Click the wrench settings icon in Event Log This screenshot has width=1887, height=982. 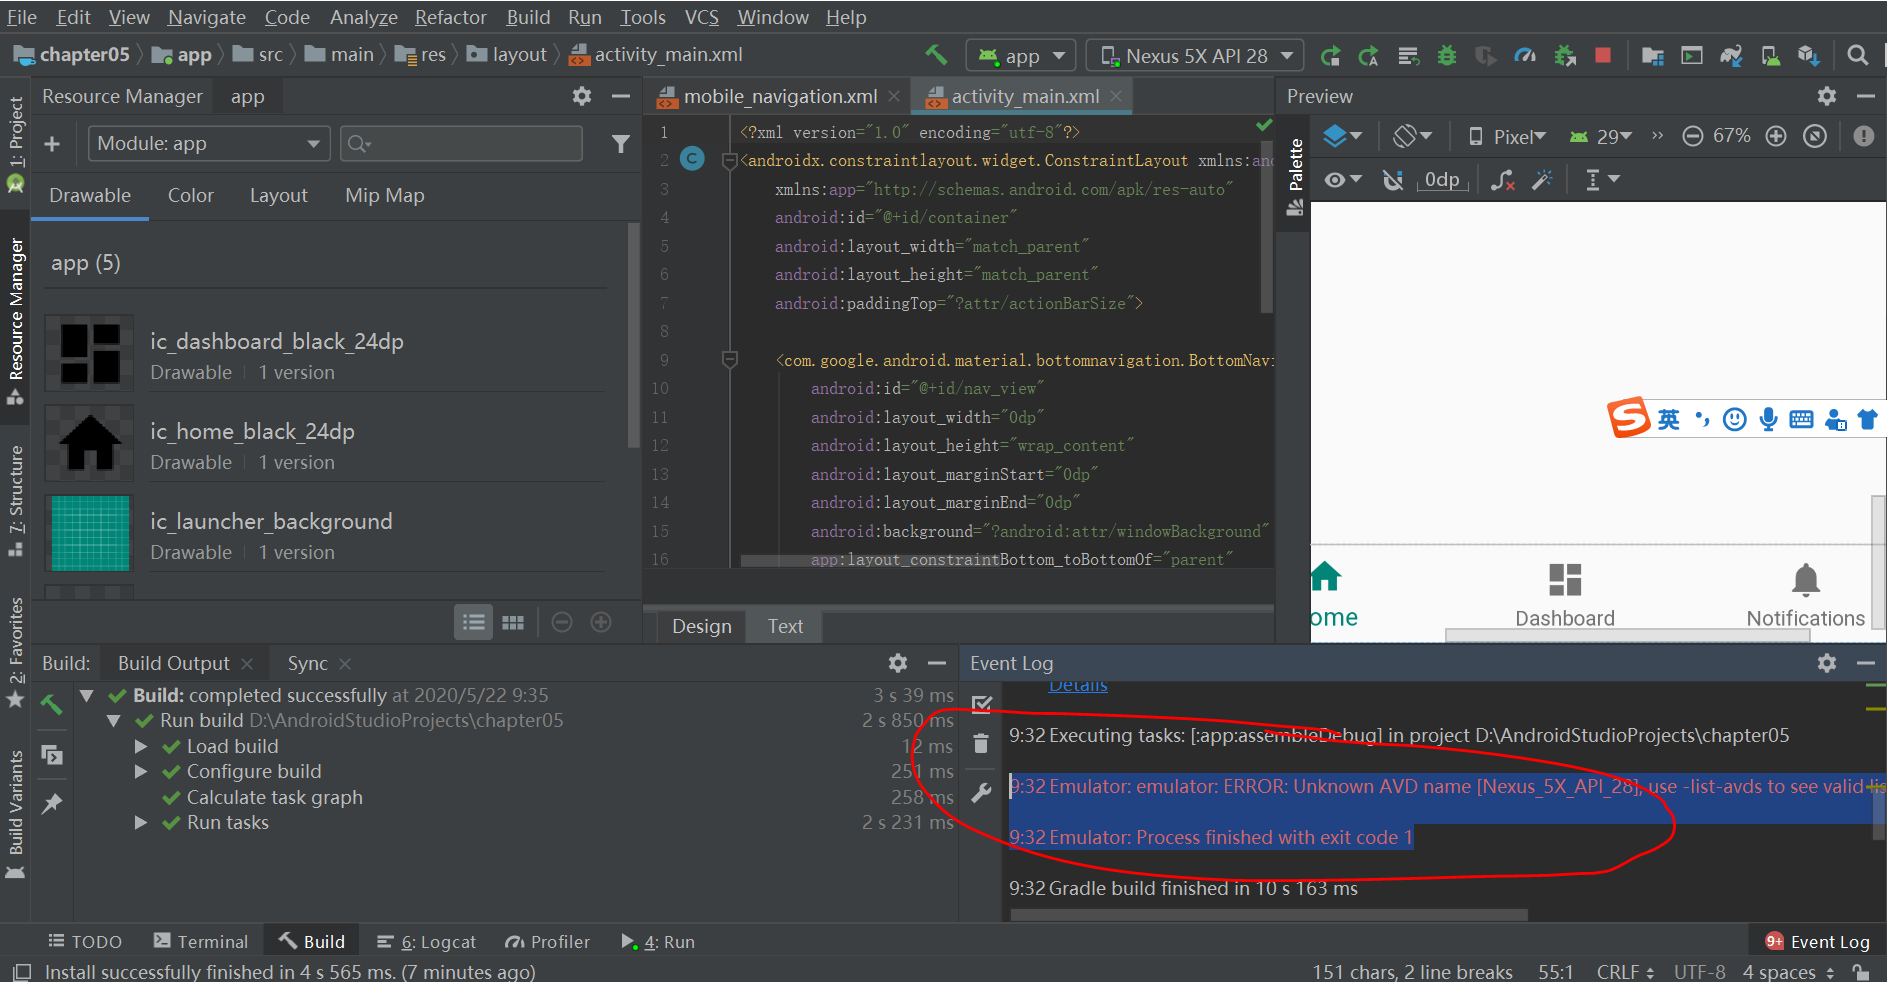(x=981, y=793)
